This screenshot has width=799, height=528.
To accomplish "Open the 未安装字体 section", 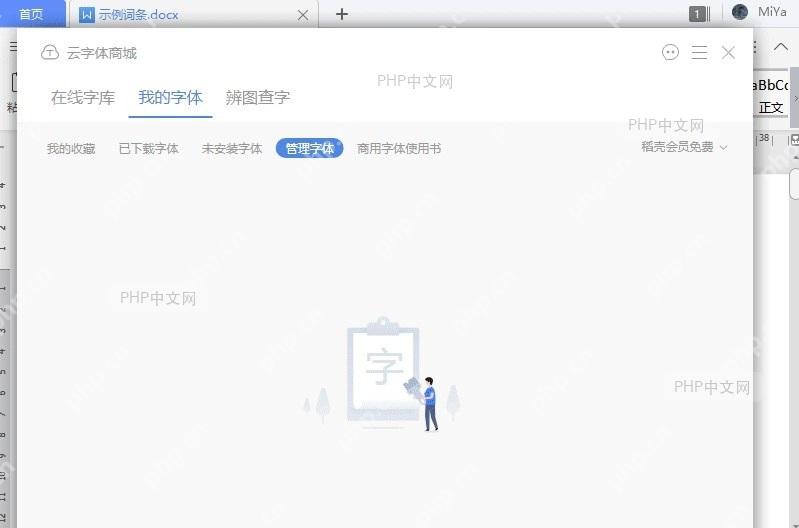I will tap(232, 149).
